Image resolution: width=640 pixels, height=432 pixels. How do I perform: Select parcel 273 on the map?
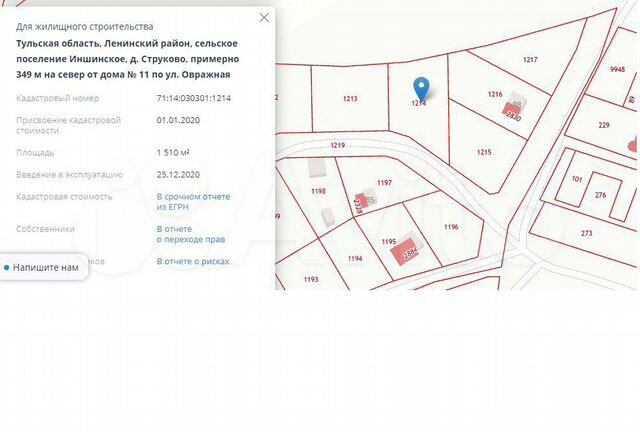tap(586, 233)
